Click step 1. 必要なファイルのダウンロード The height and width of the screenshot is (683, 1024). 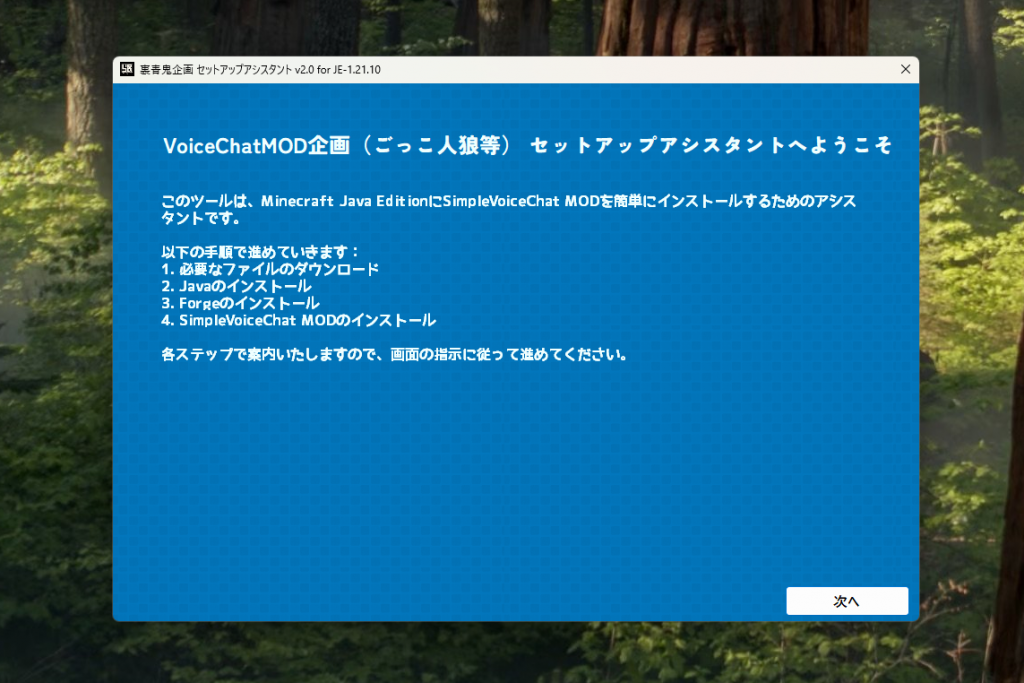[270, 269]
